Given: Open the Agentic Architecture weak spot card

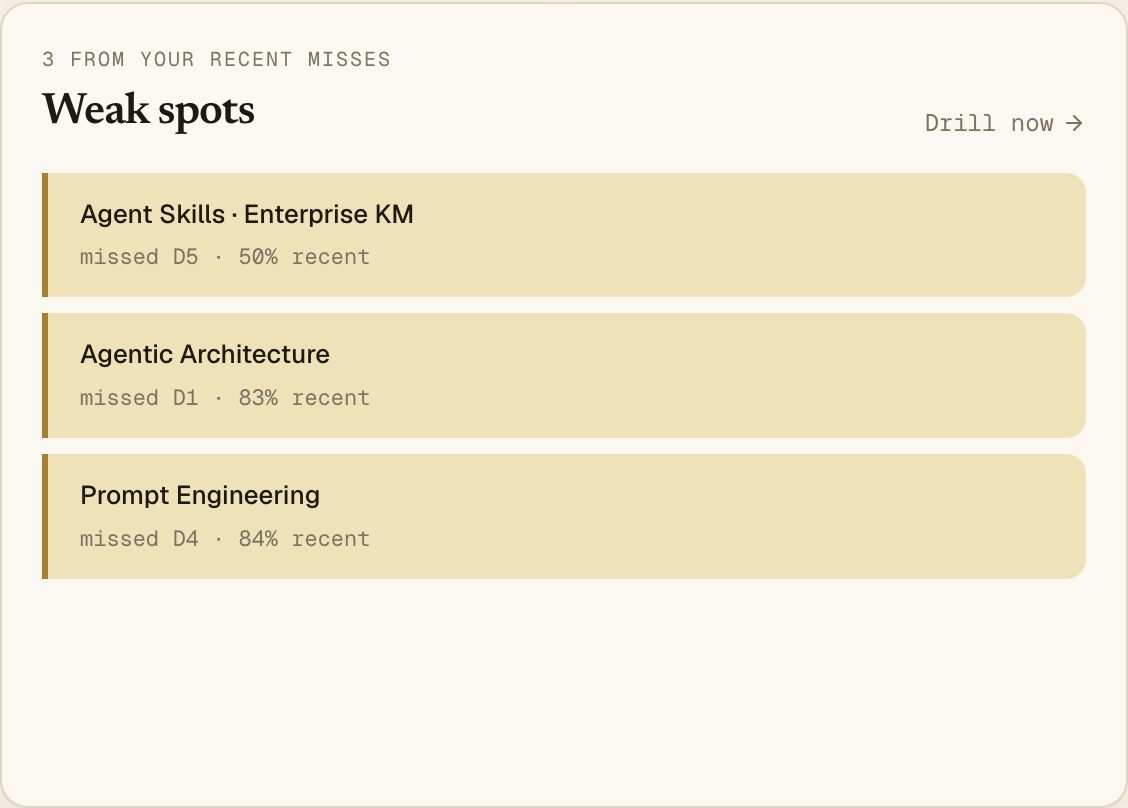Looking at the screenshot, I should 564,375.
